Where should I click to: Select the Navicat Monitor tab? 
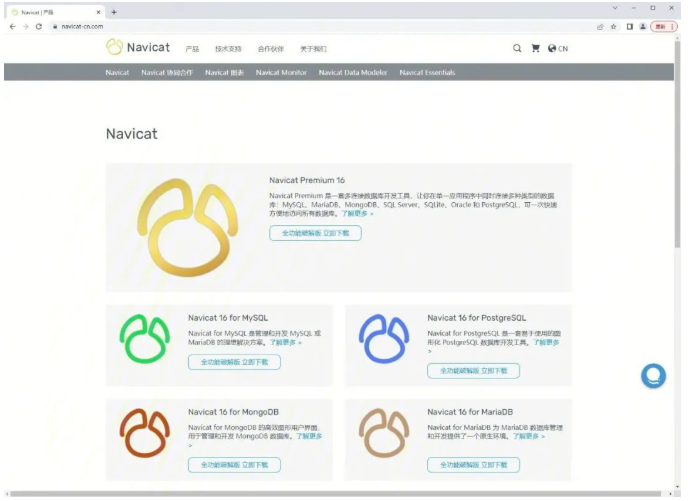pyautogui.click(x=281, y=72)
